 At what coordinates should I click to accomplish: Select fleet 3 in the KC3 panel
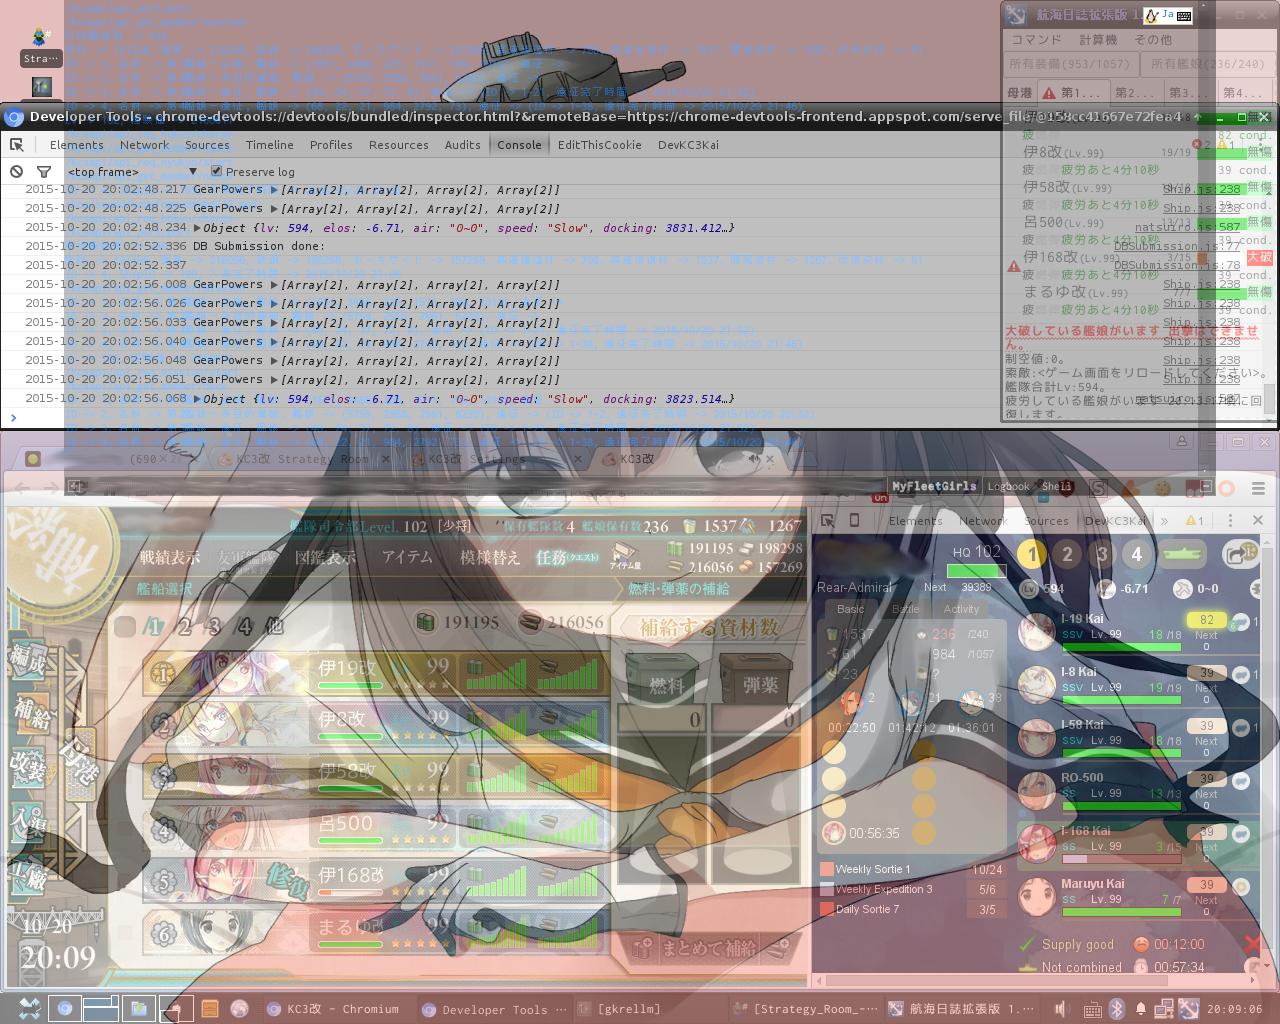[x=1101, y=554]
